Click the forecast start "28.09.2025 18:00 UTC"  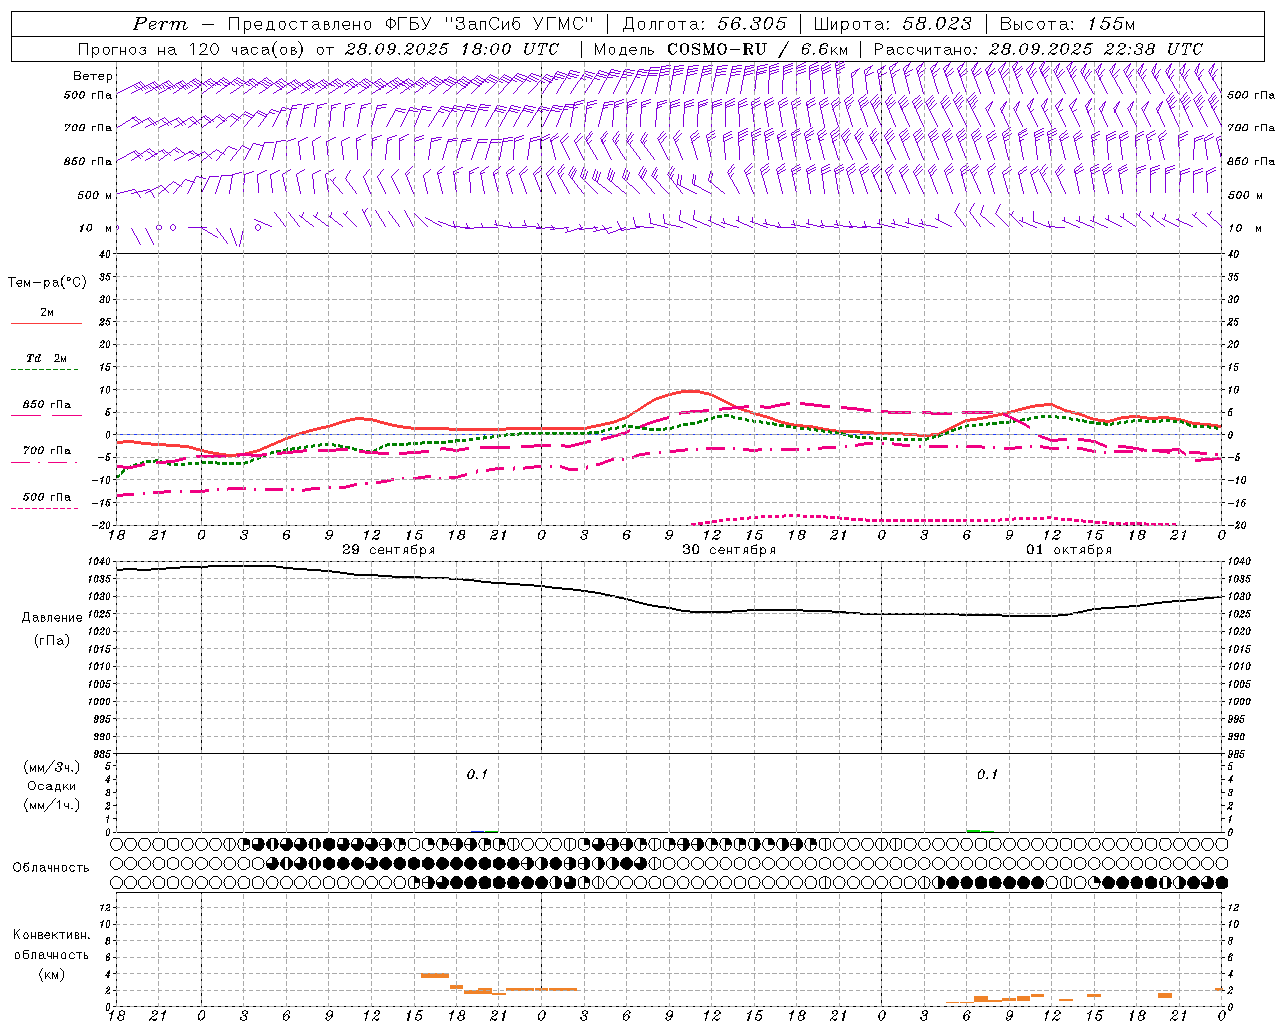tap(452, 48)
